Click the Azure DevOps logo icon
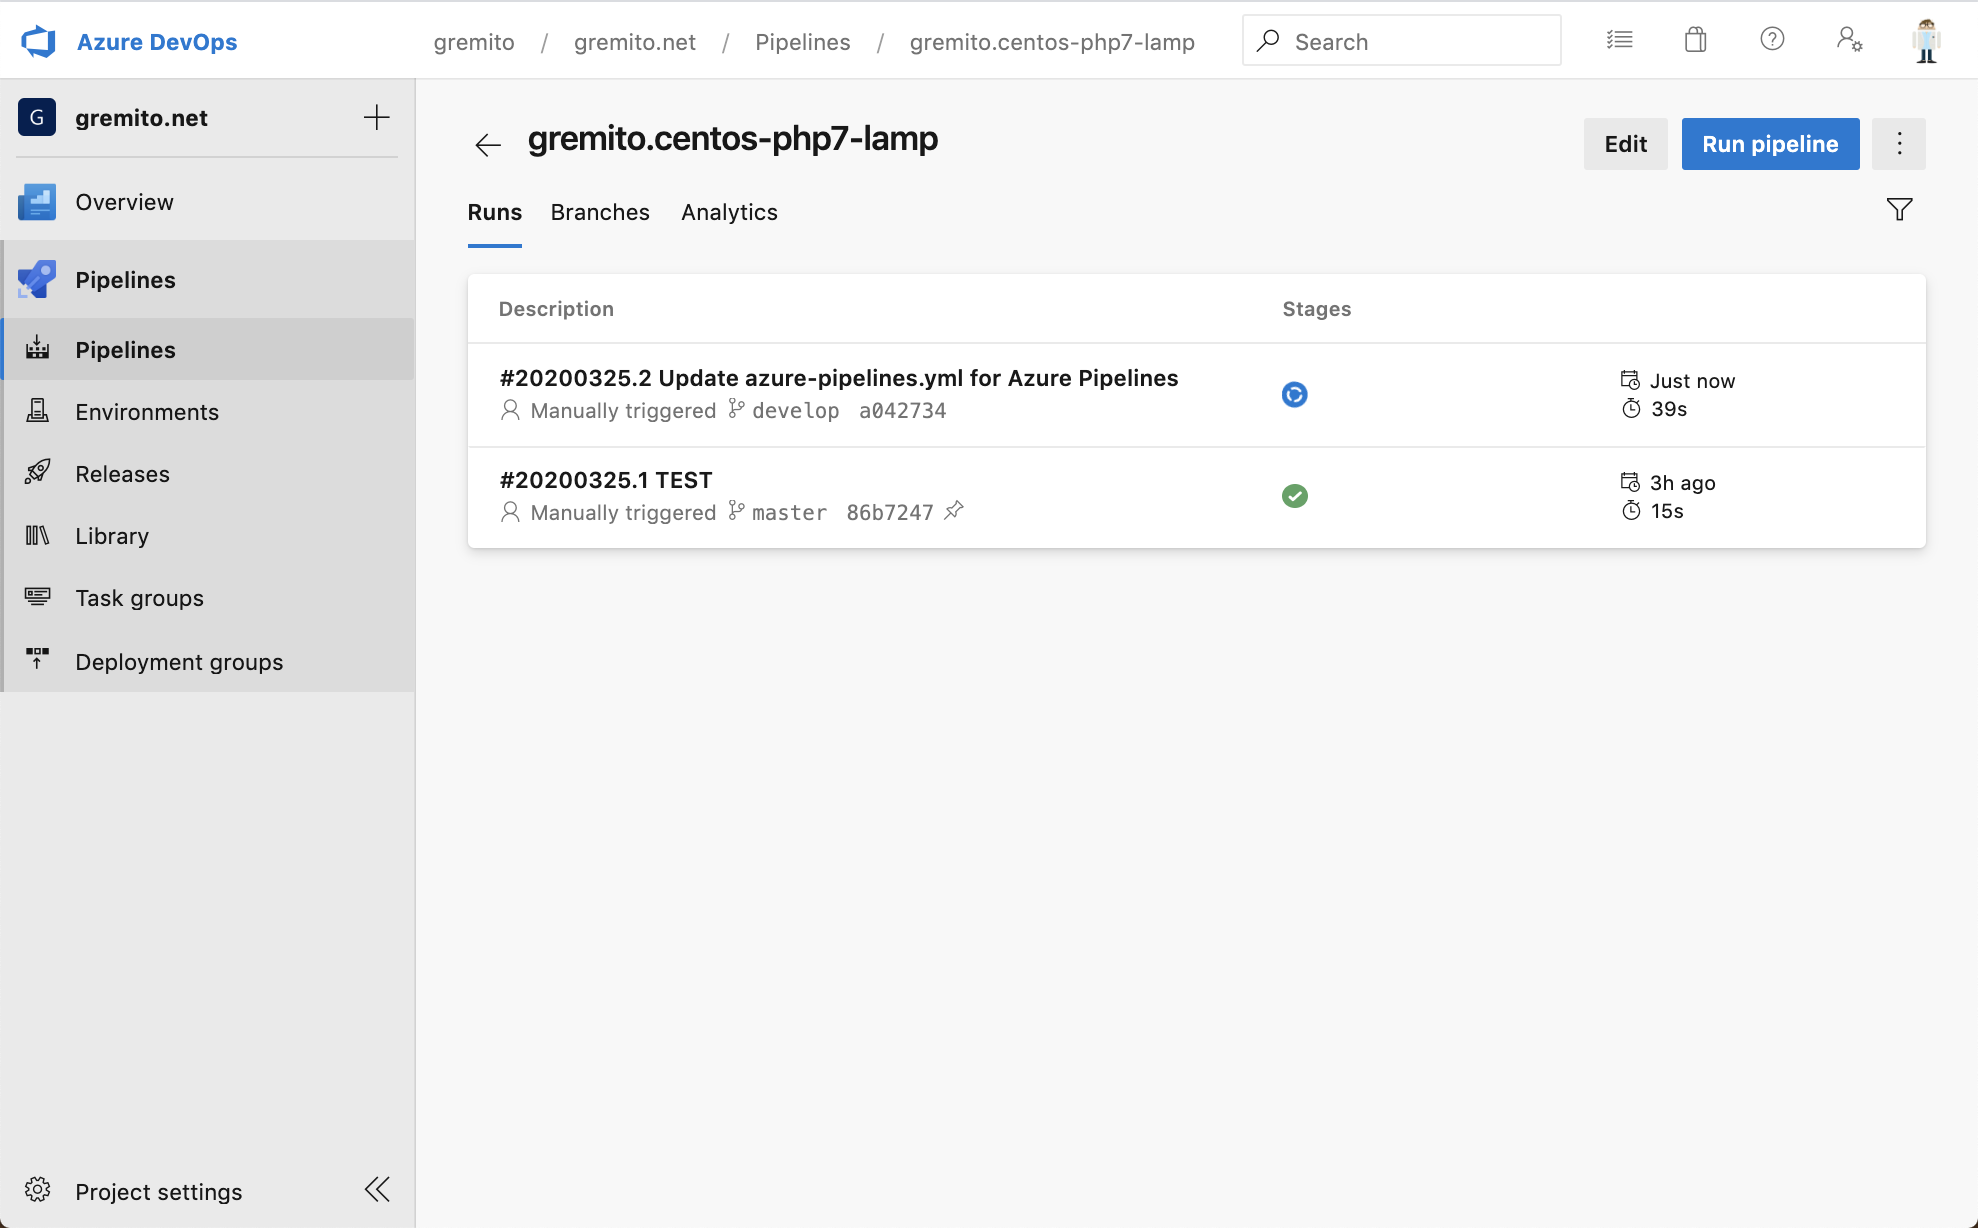This screenshot has width=1978, height=1228. pos(39,42)
